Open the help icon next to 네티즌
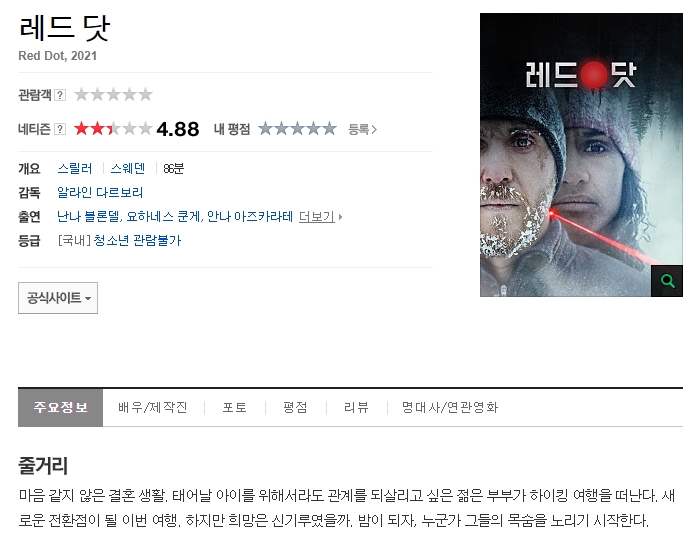The width and height of the screenshot is (691, 555). click(x=60, y=129)
